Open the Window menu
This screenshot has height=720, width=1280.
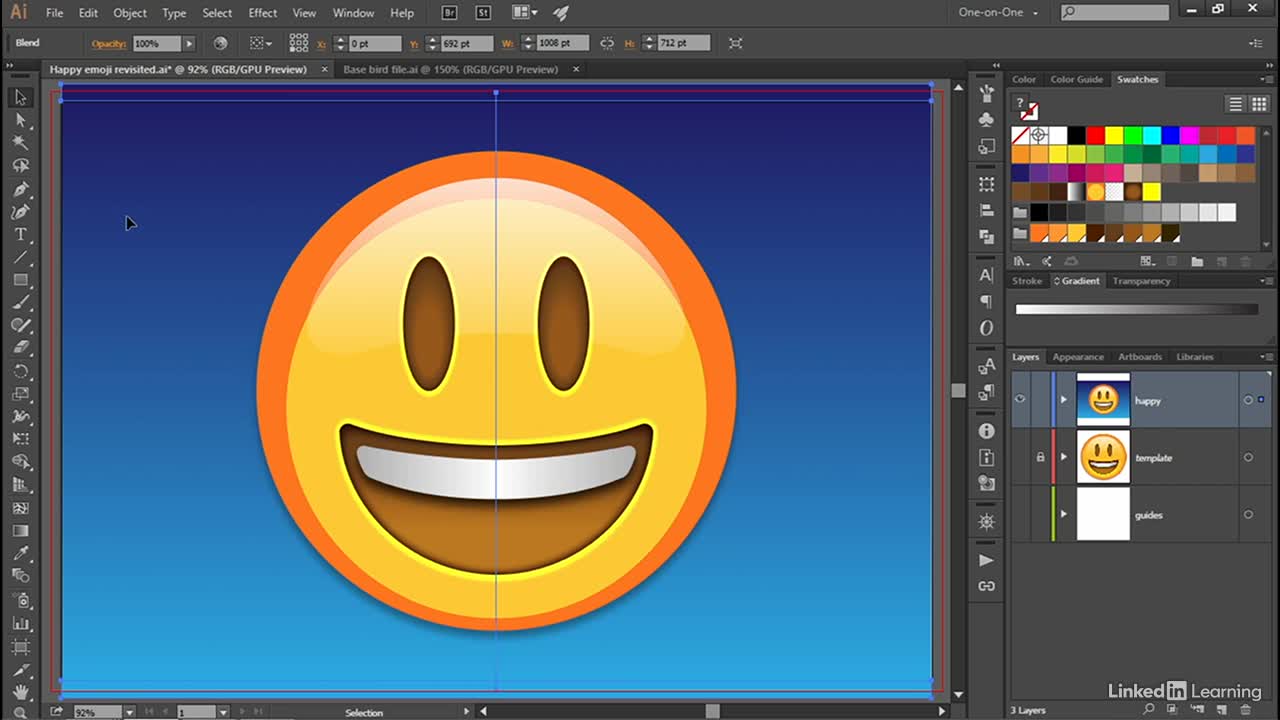(x=353, y=13)
